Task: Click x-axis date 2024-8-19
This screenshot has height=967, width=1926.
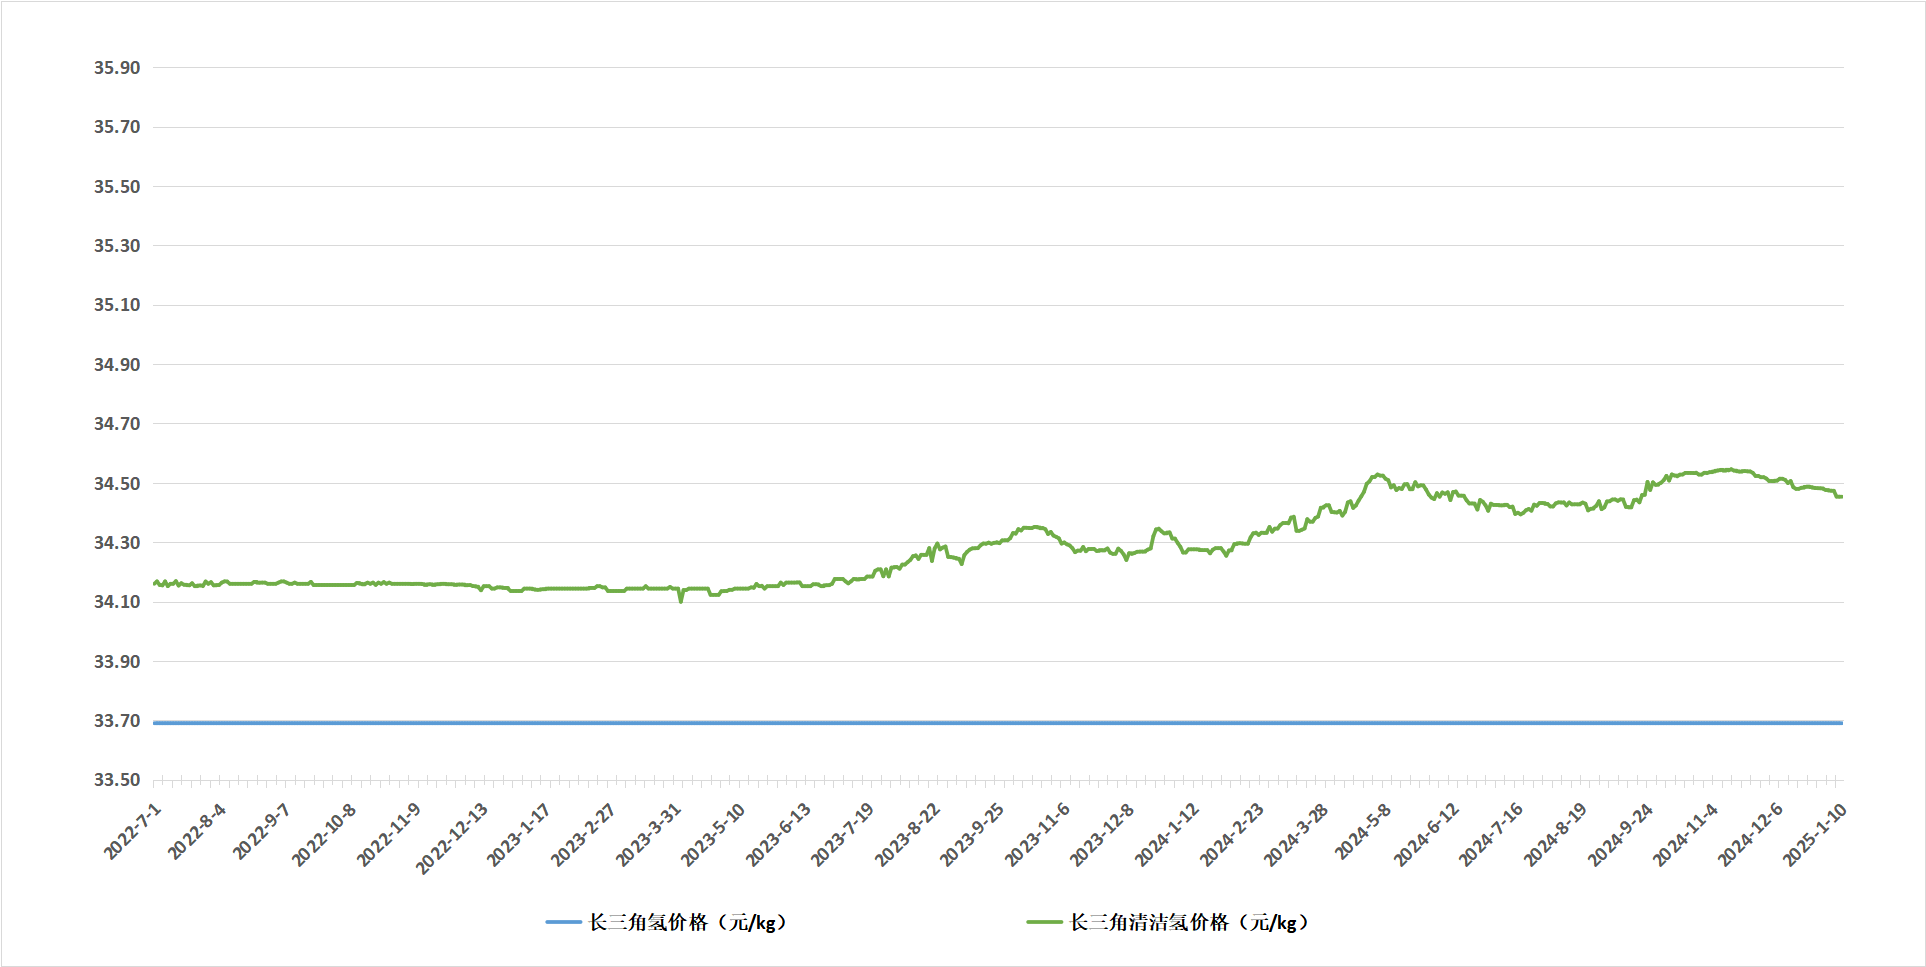Action: click(x=1555, y=835)
